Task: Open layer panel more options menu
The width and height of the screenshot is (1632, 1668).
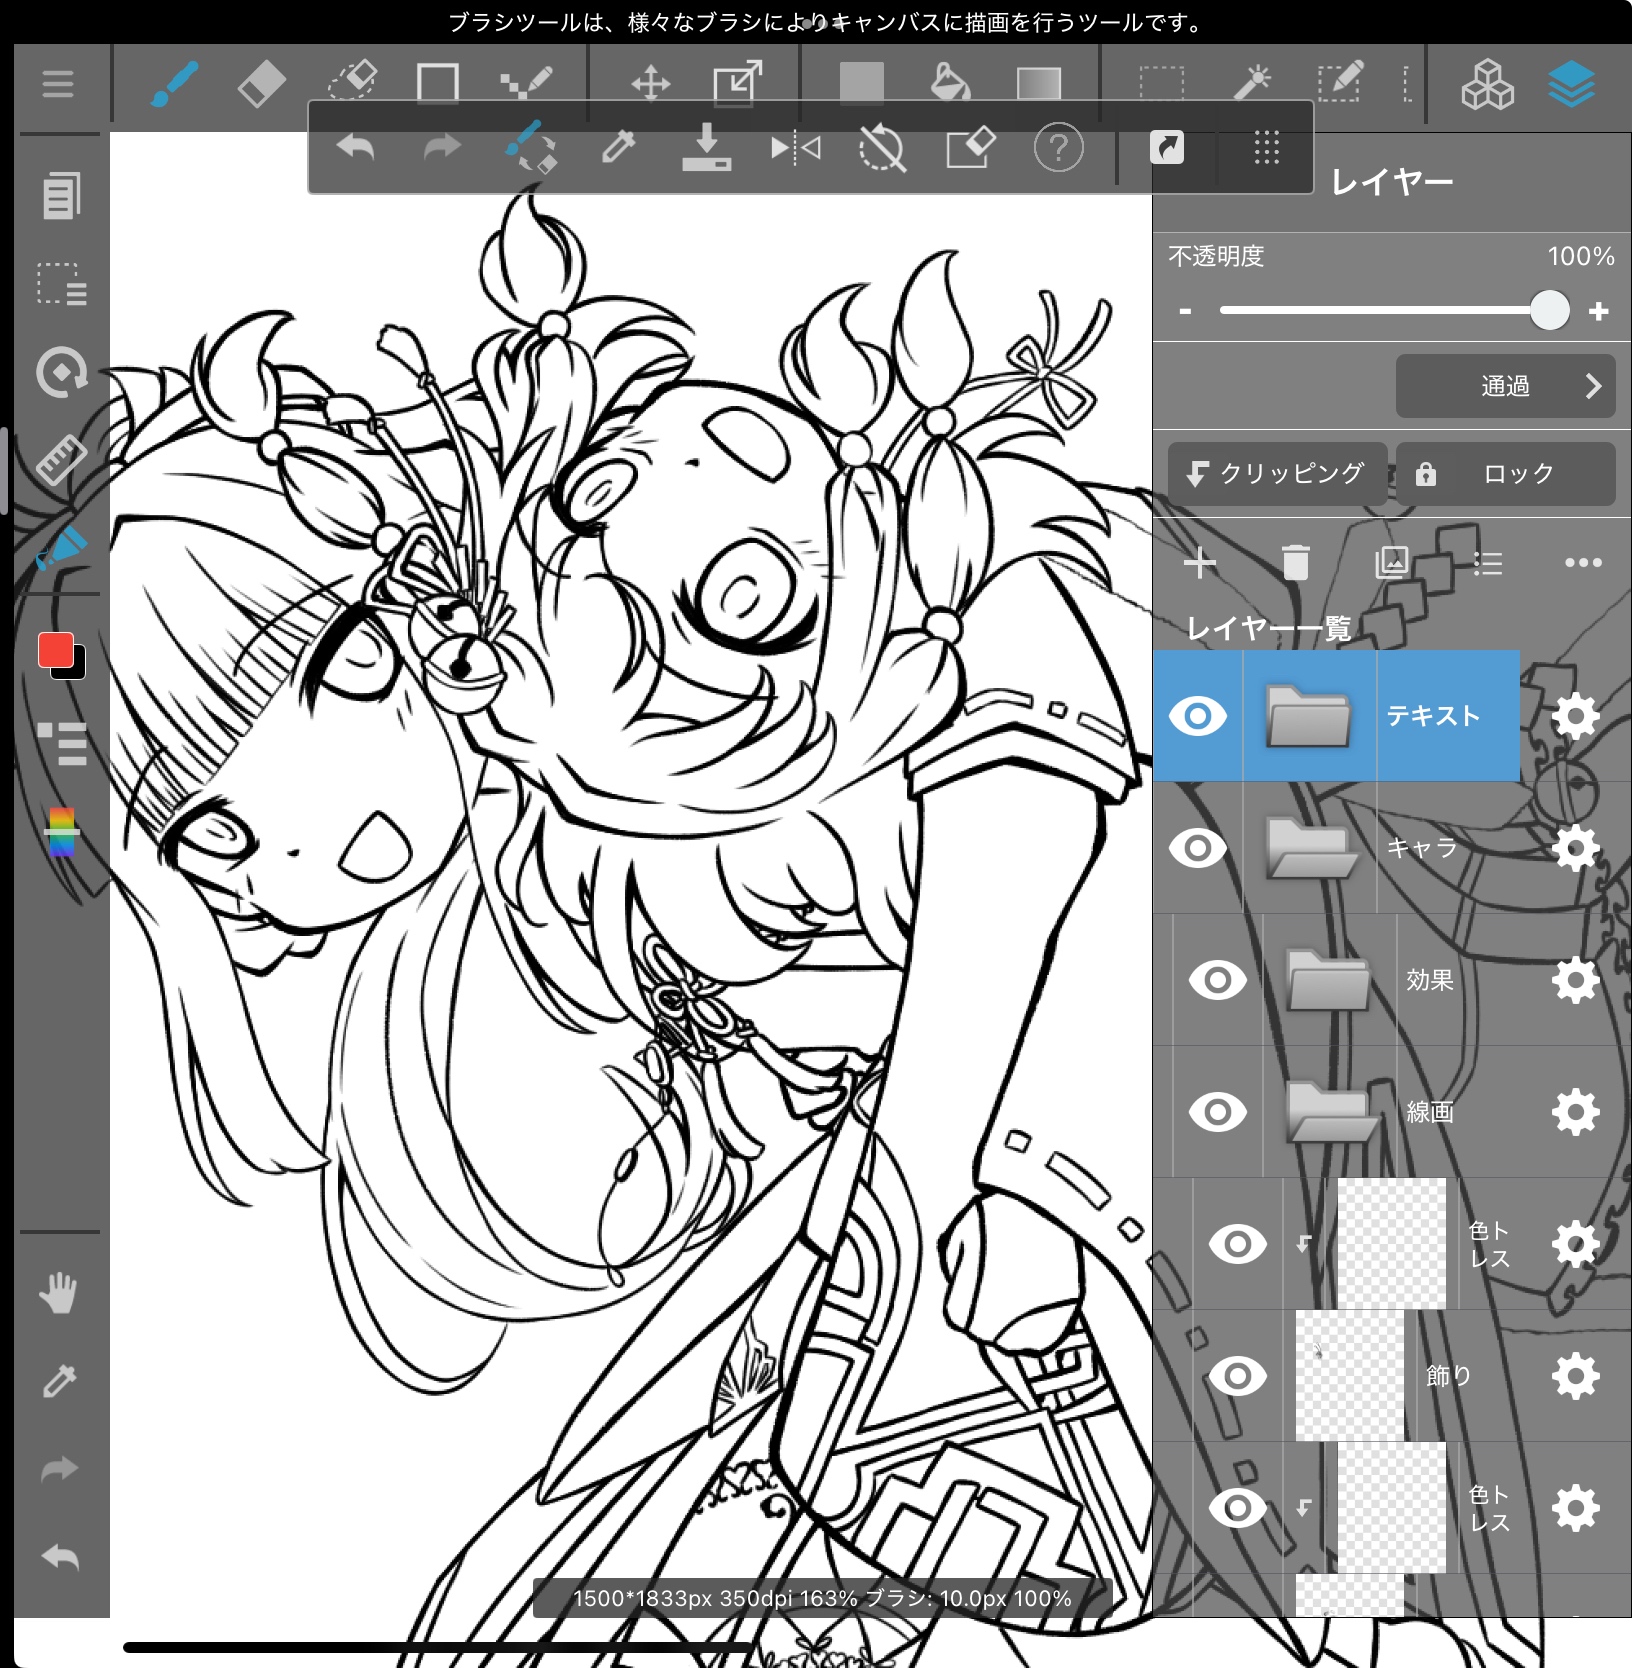Action: 1582,563
